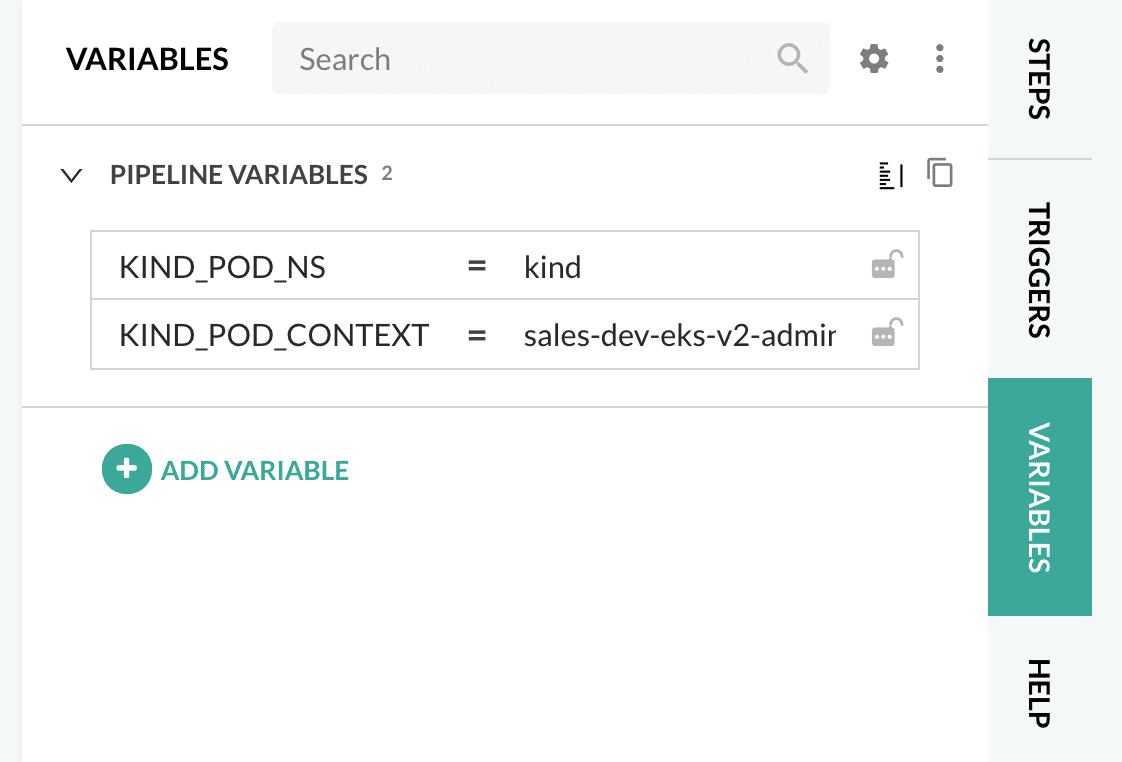Click the ADD VARIABLE text link
This screenshot has width=1122, height=762.
[x=254, y=470]
